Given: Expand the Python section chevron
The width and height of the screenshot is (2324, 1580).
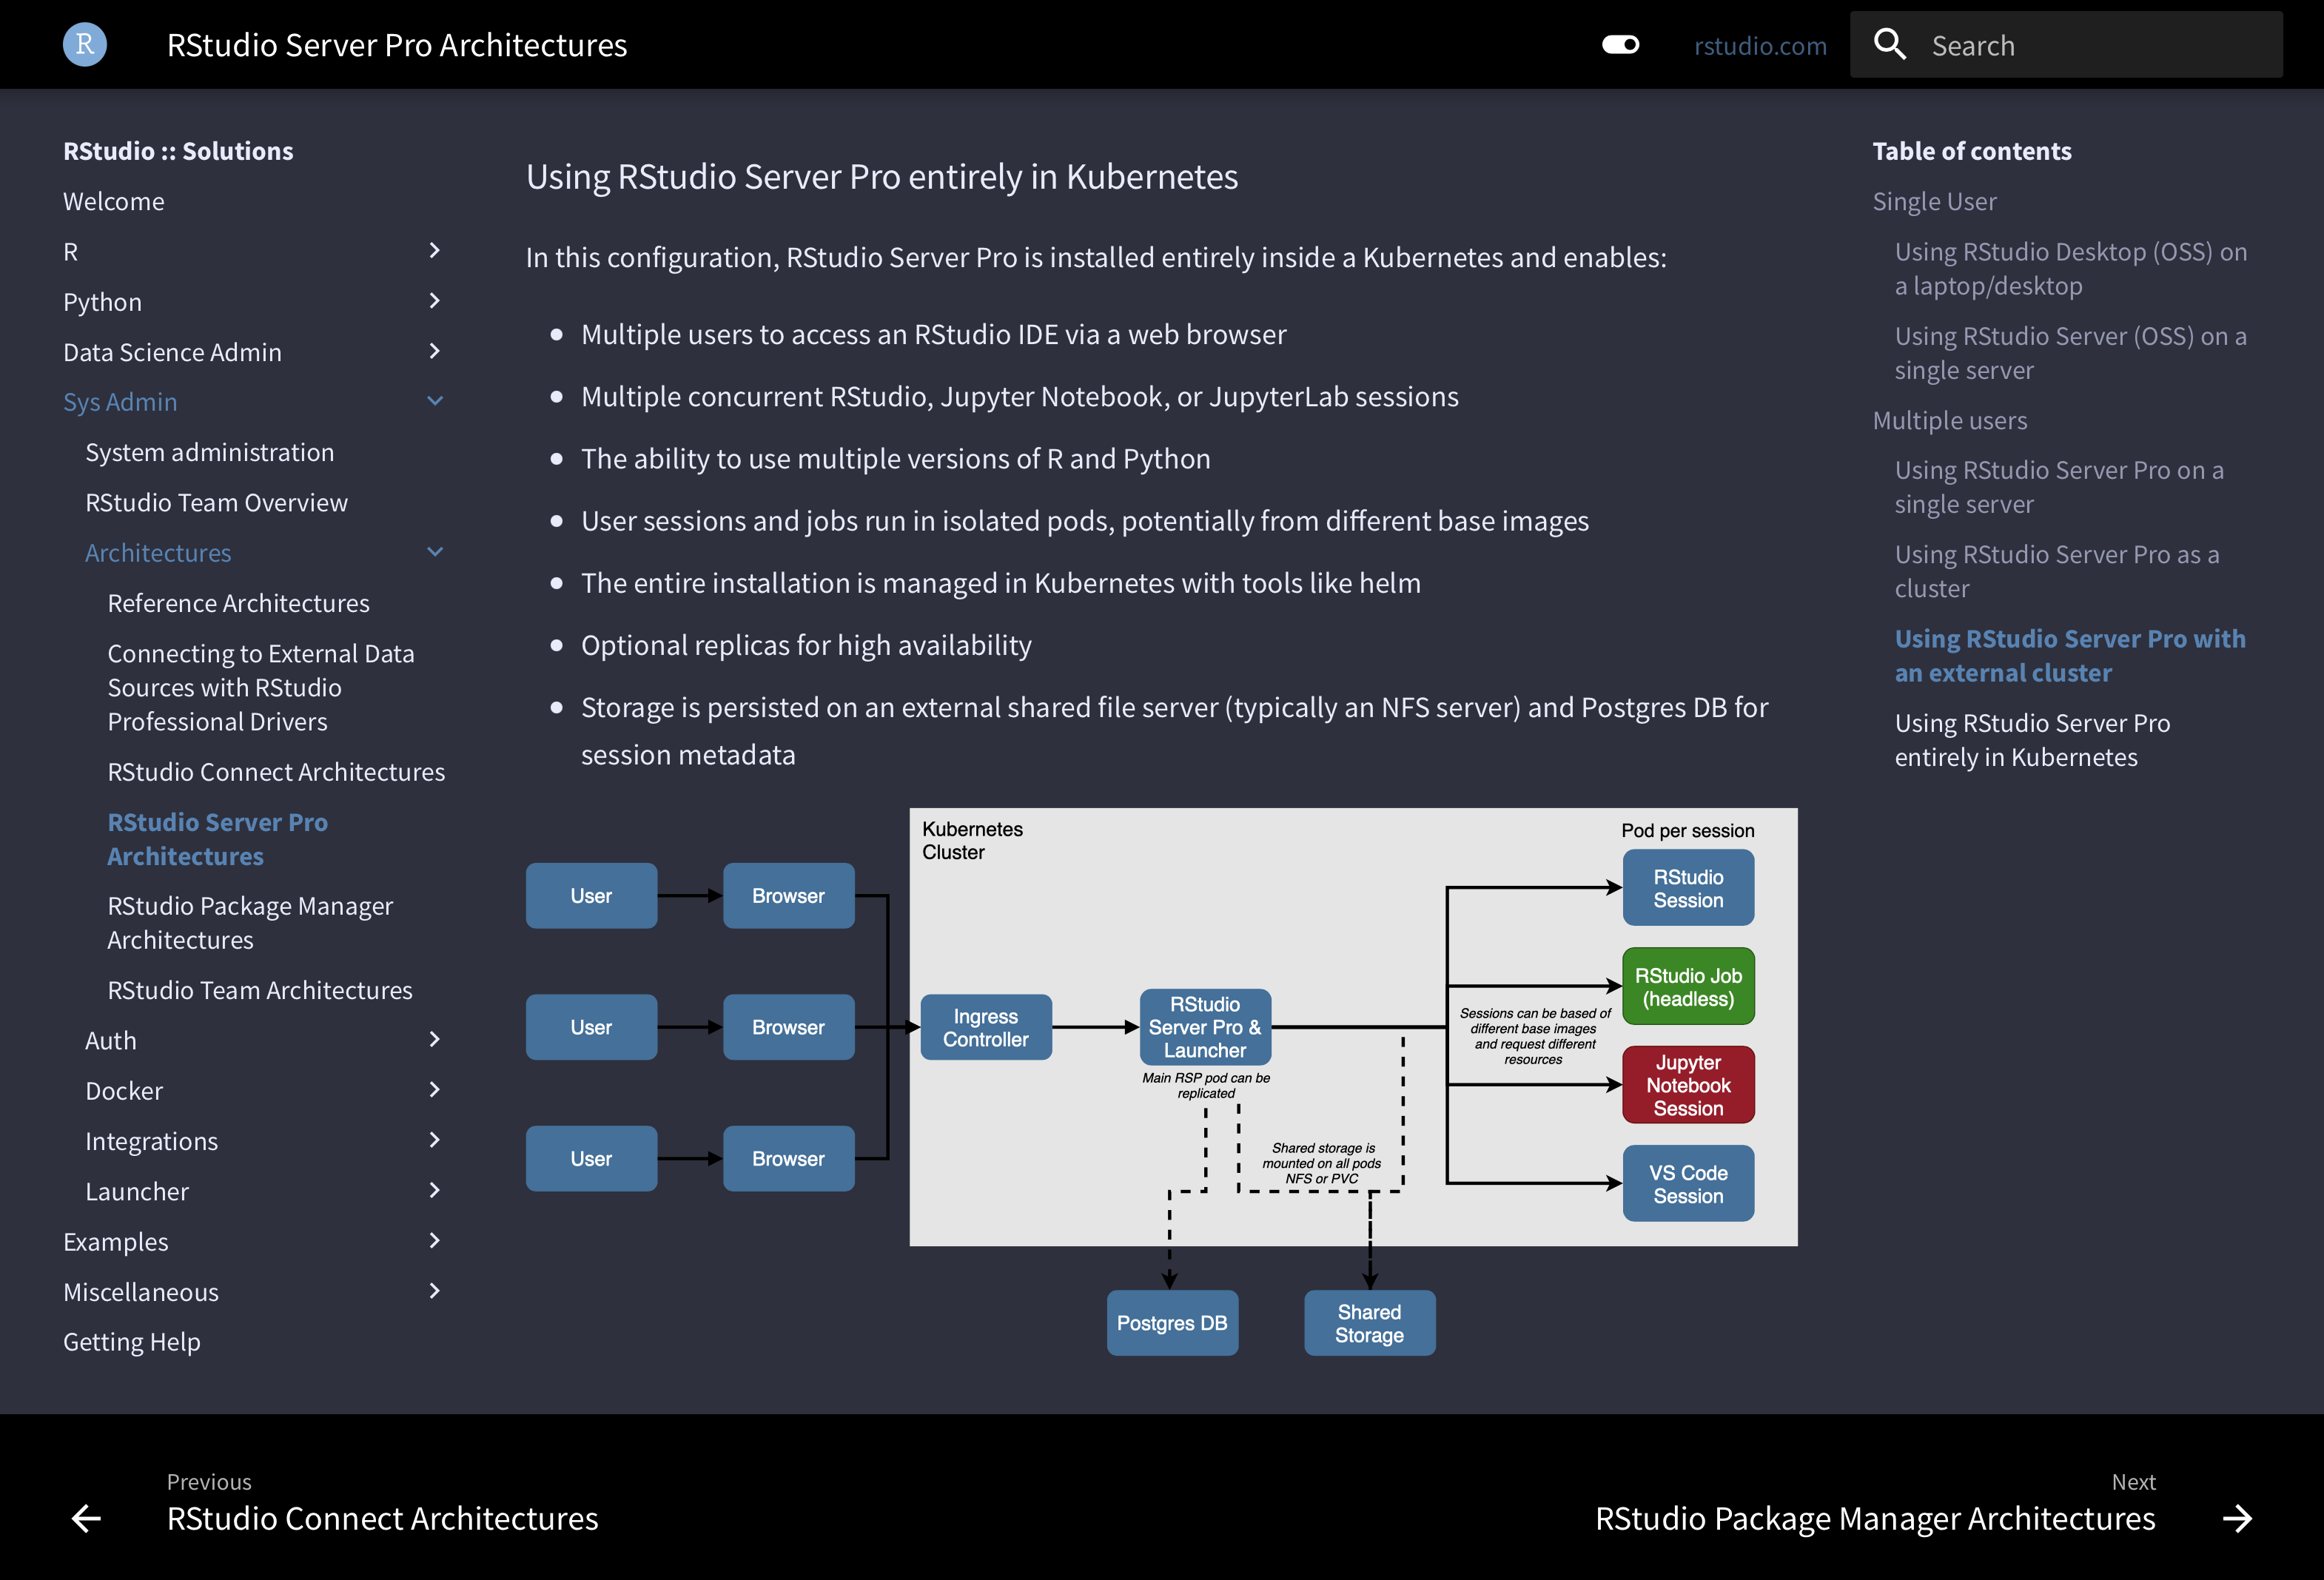Looking at the screenshot, I should [434, 301].
